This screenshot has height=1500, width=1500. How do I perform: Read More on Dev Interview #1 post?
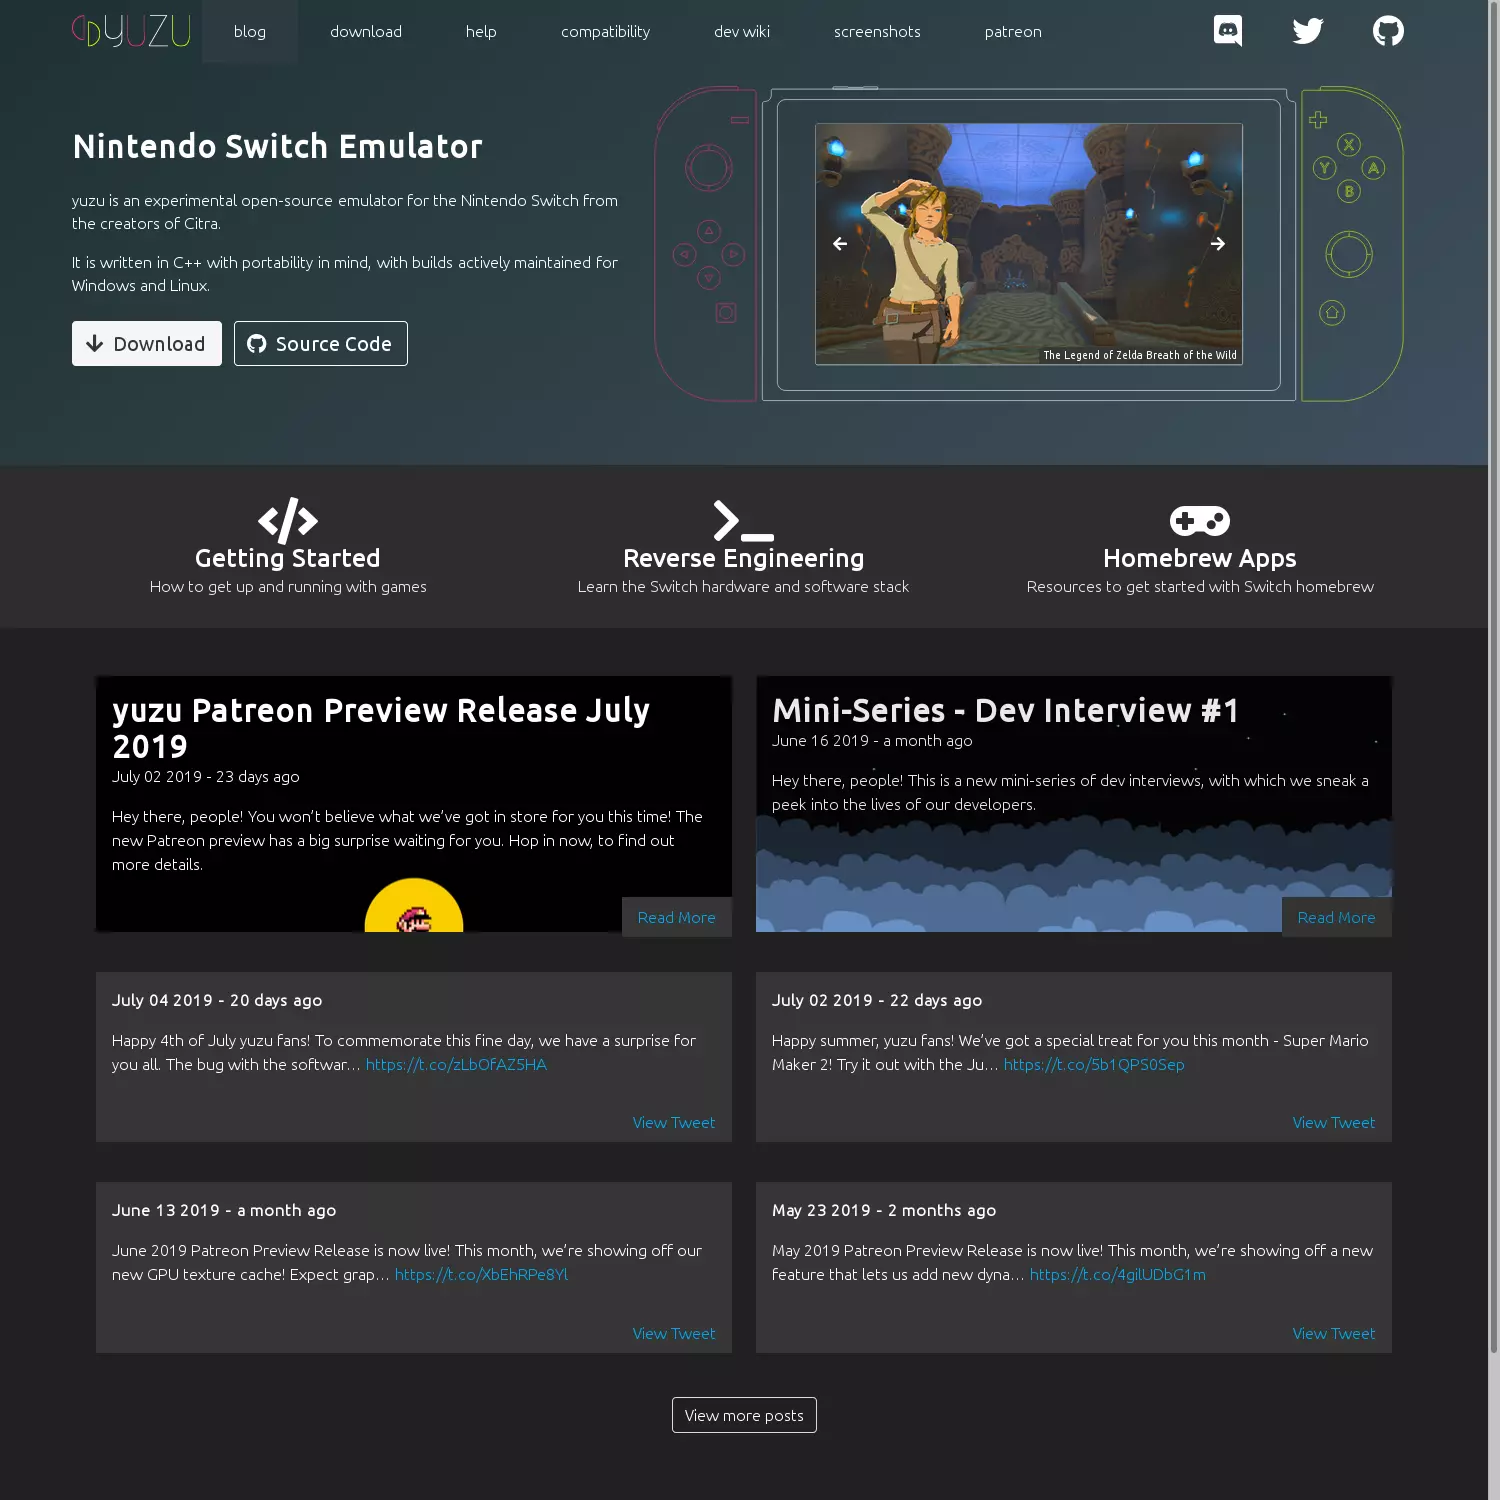tap(1336, 917)
